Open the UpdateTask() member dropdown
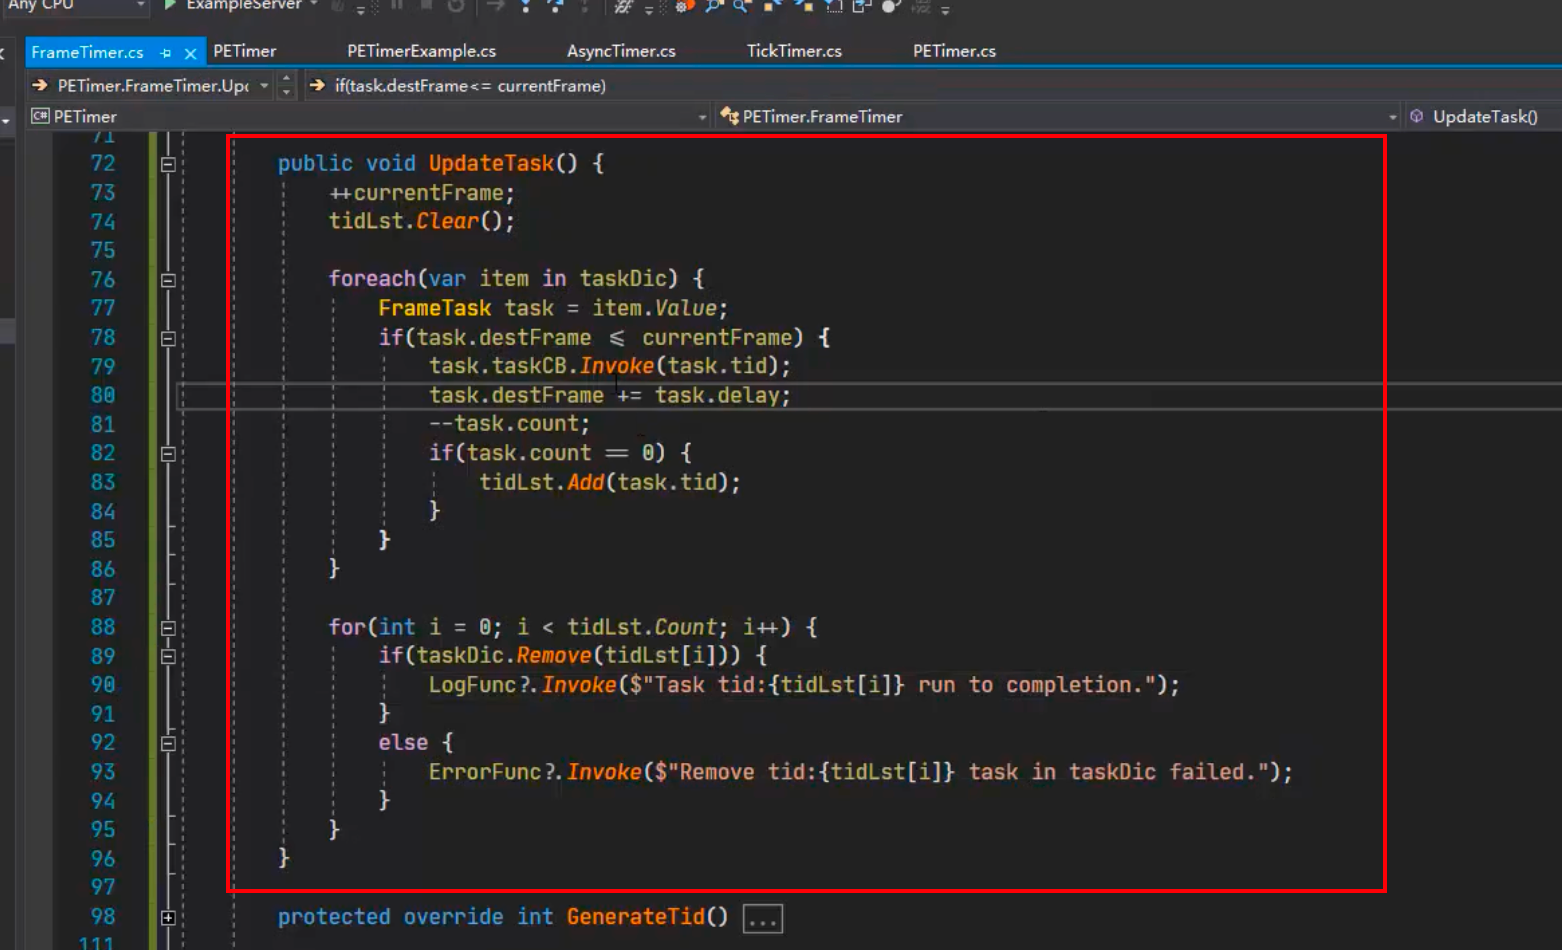The width and height of the screenshot is (1562, 950). (1485, 117)
